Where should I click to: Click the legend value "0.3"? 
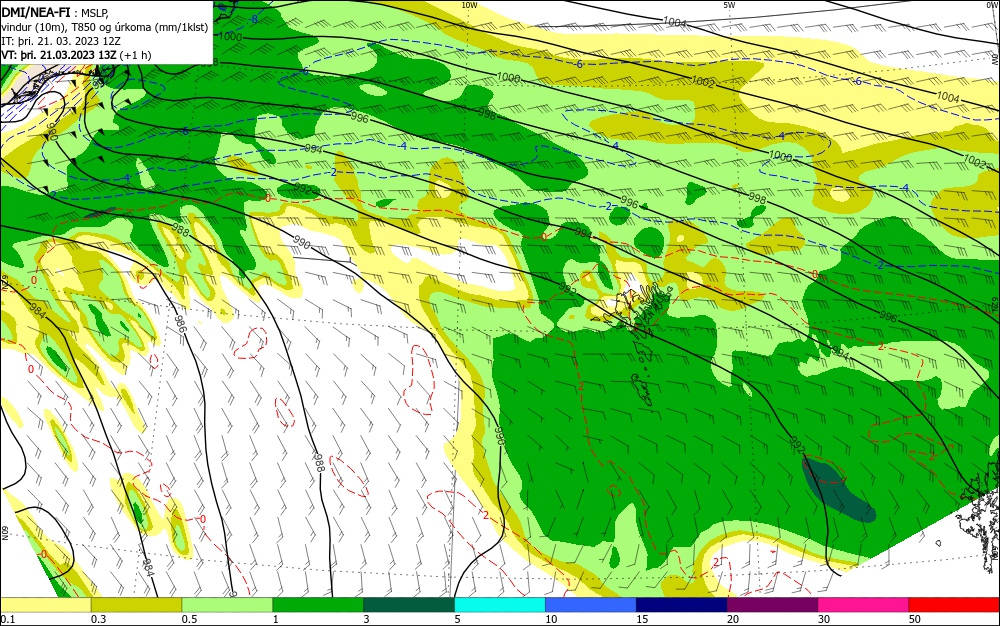99,619
